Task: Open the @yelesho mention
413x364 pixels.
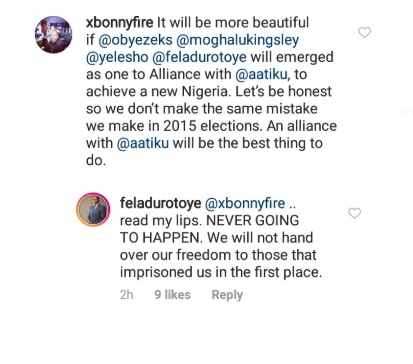Action: click(117, 57)
